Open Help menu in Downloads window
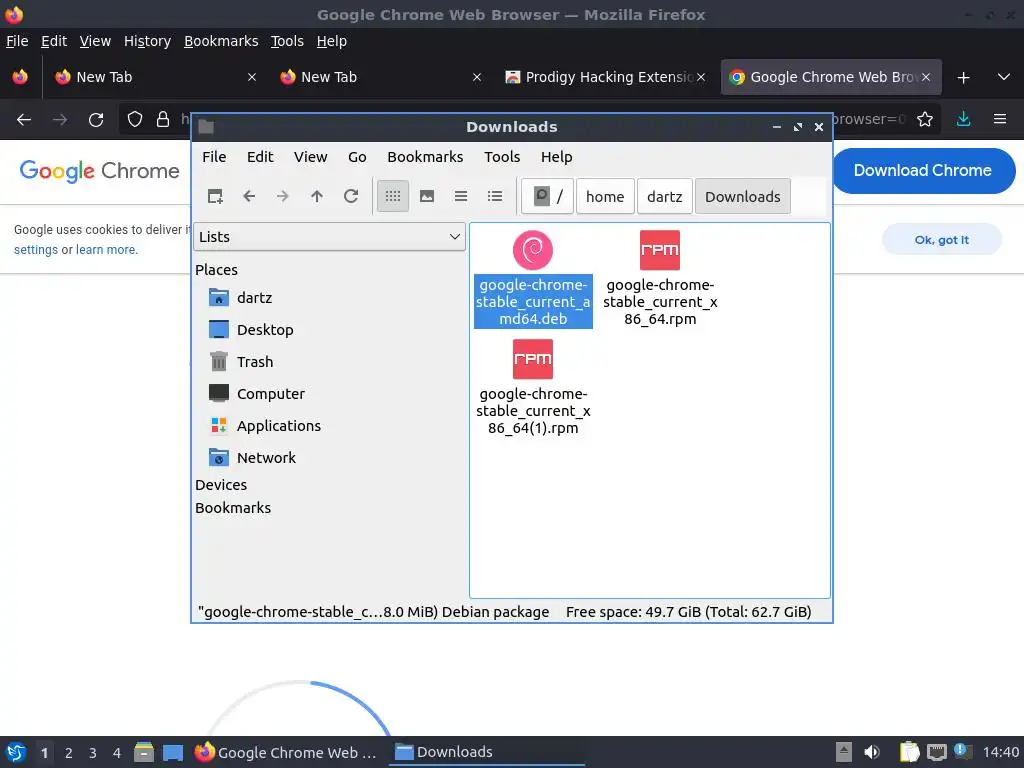This screenshot has height=768, width=1024. tap(556, 157)
